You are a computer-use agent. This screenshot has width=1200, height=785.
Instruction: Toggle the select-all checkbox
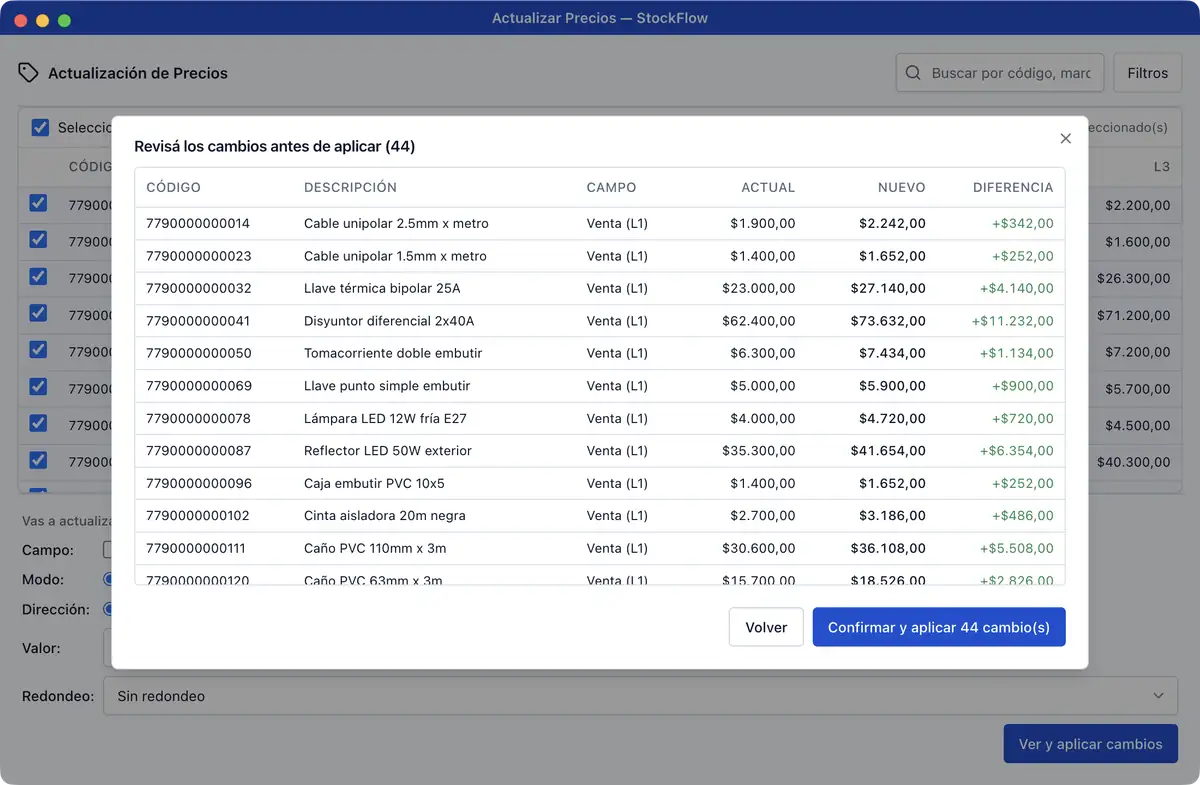click(40, 127)
